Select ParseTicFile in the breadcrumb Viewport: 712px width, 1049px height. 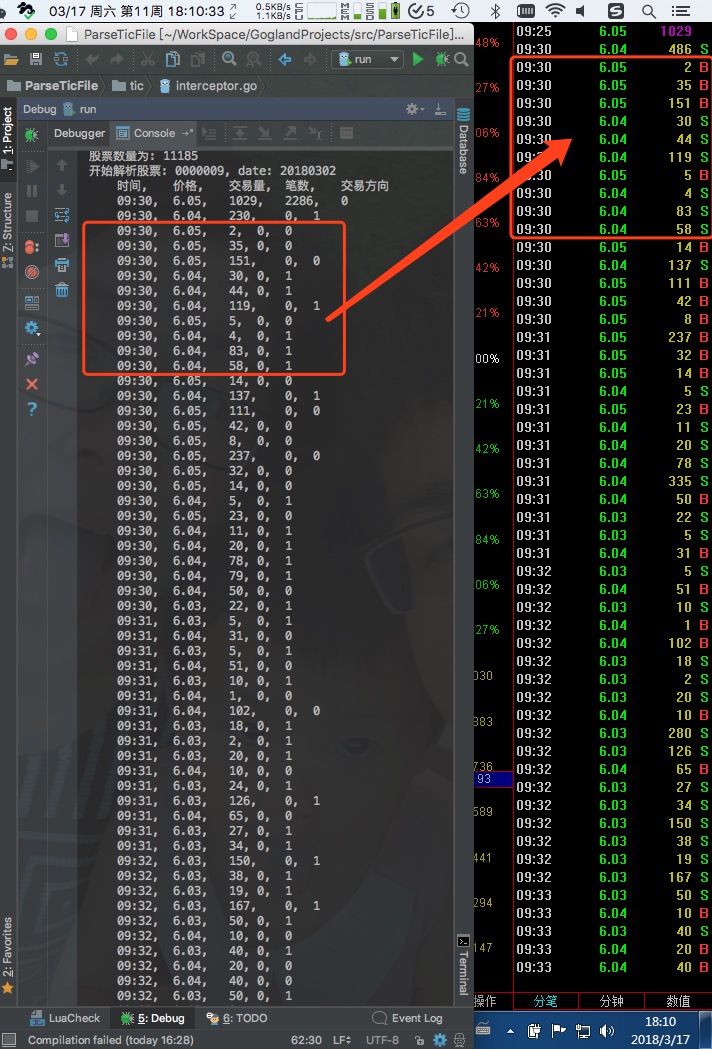[x=52, y=86]
